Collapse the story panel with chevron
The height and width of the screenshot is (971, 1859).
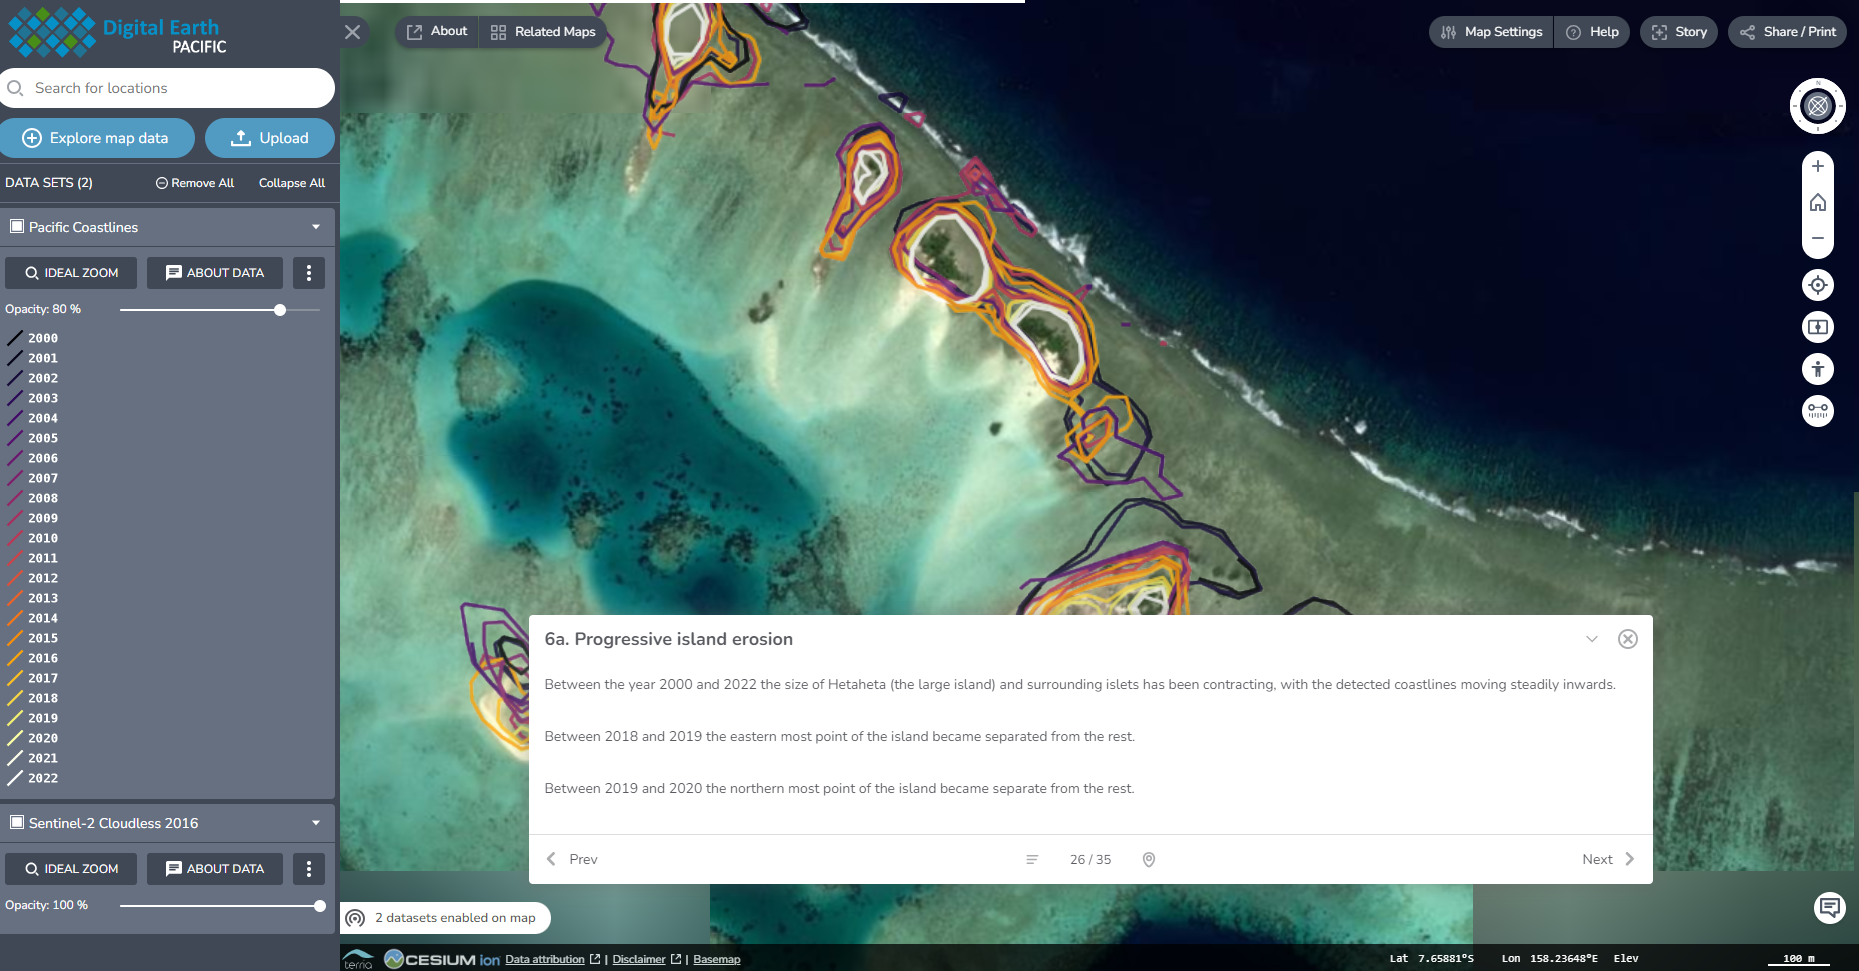[x=1591, y=639]
